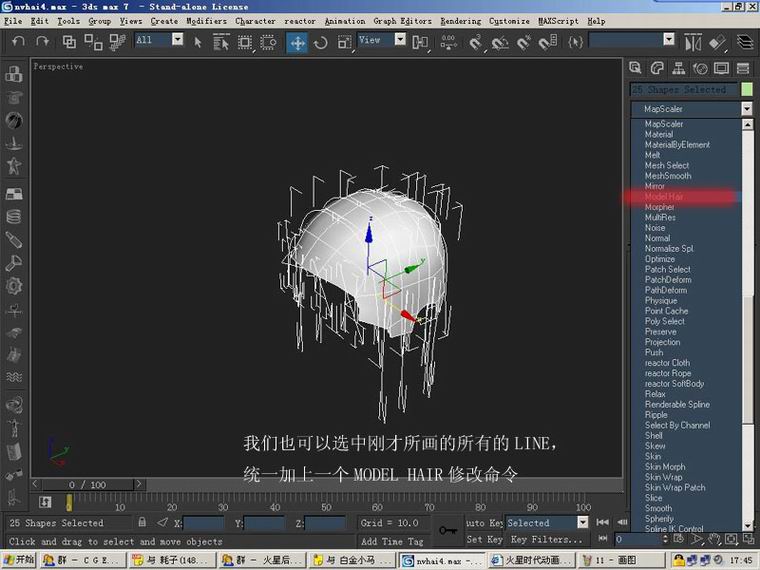Open the MapScaler modifier list dropdown
The height and width of the screenshot is (570, 760).
point(746,109)
